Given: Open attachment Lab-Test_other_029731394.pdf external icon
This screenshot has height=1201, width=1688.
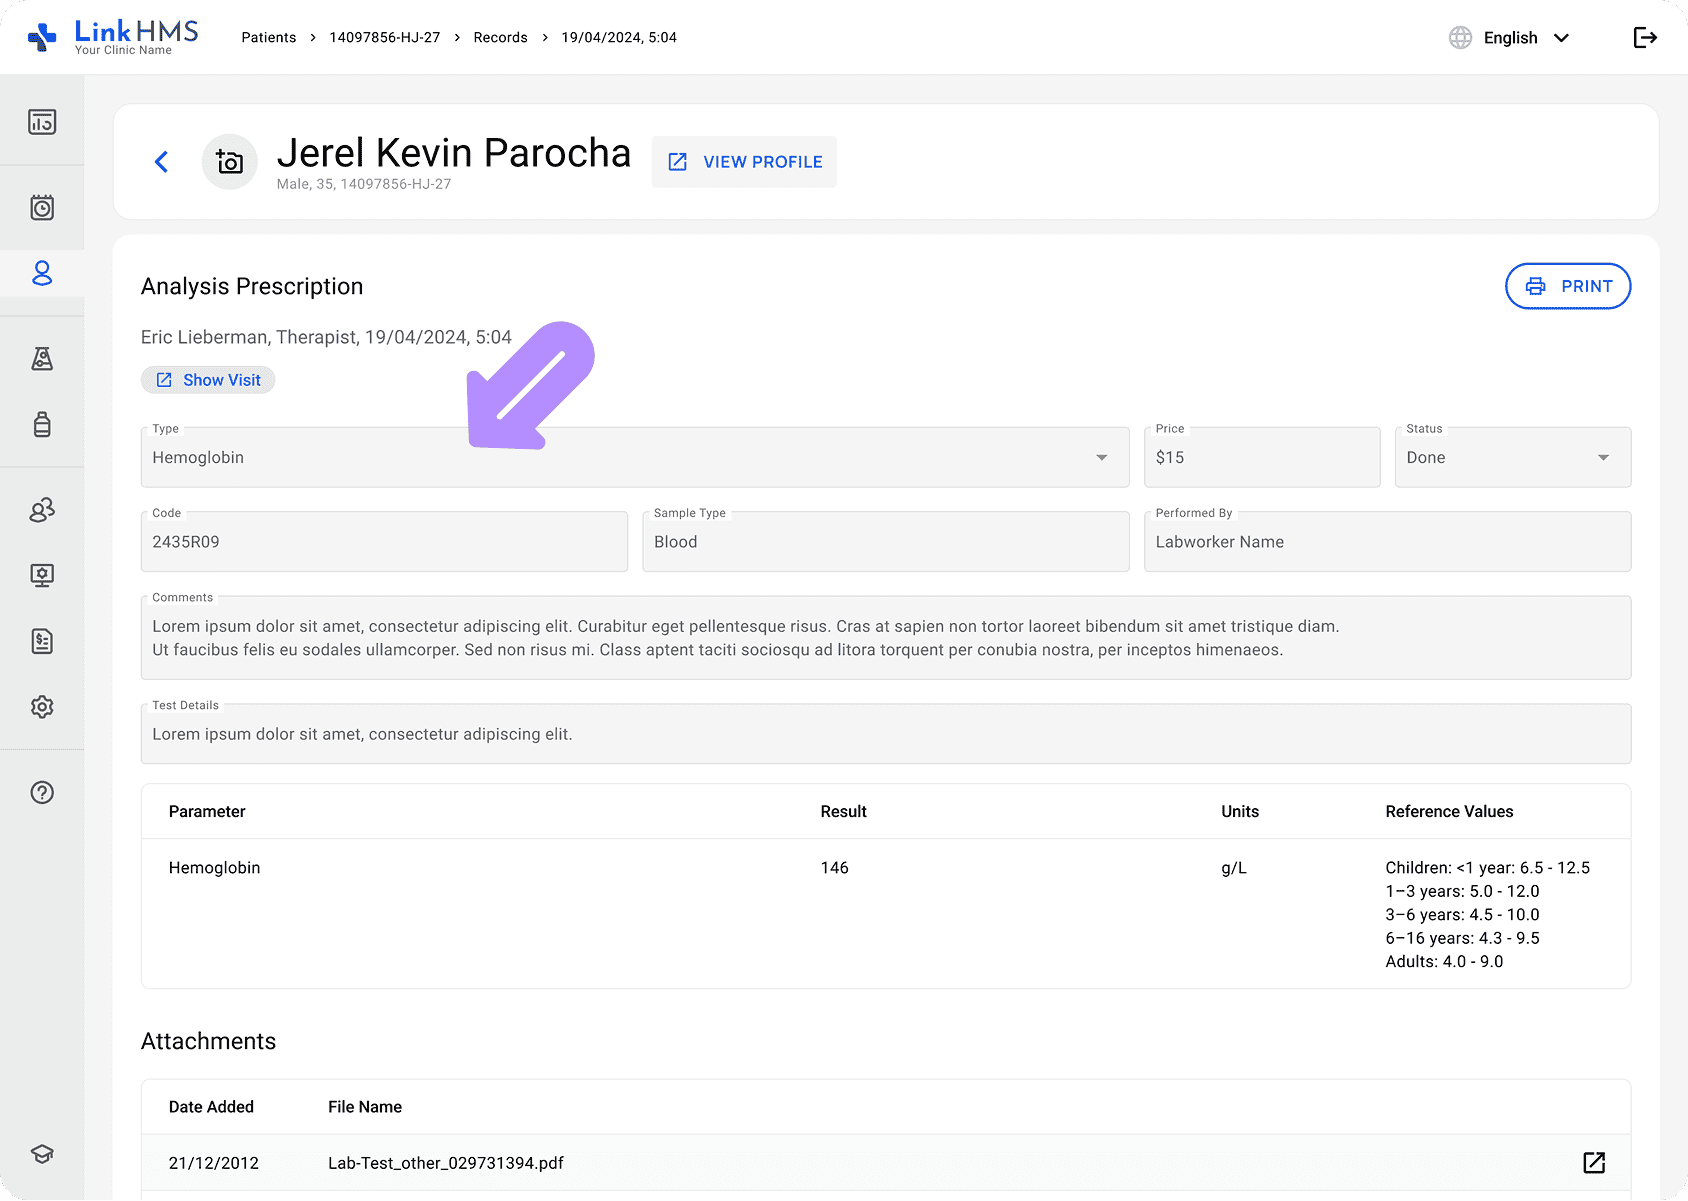Looking at the screenshot, I should (x=1594, y=1162).
